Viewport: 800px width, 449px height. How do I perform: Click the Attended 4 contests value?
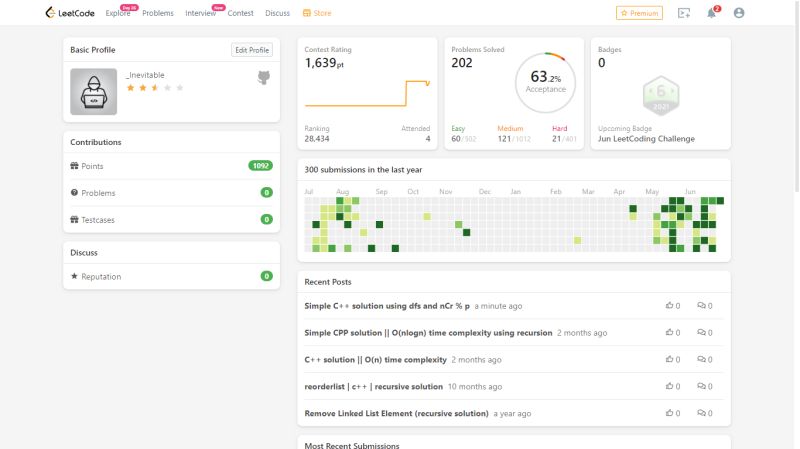point(428,139)
